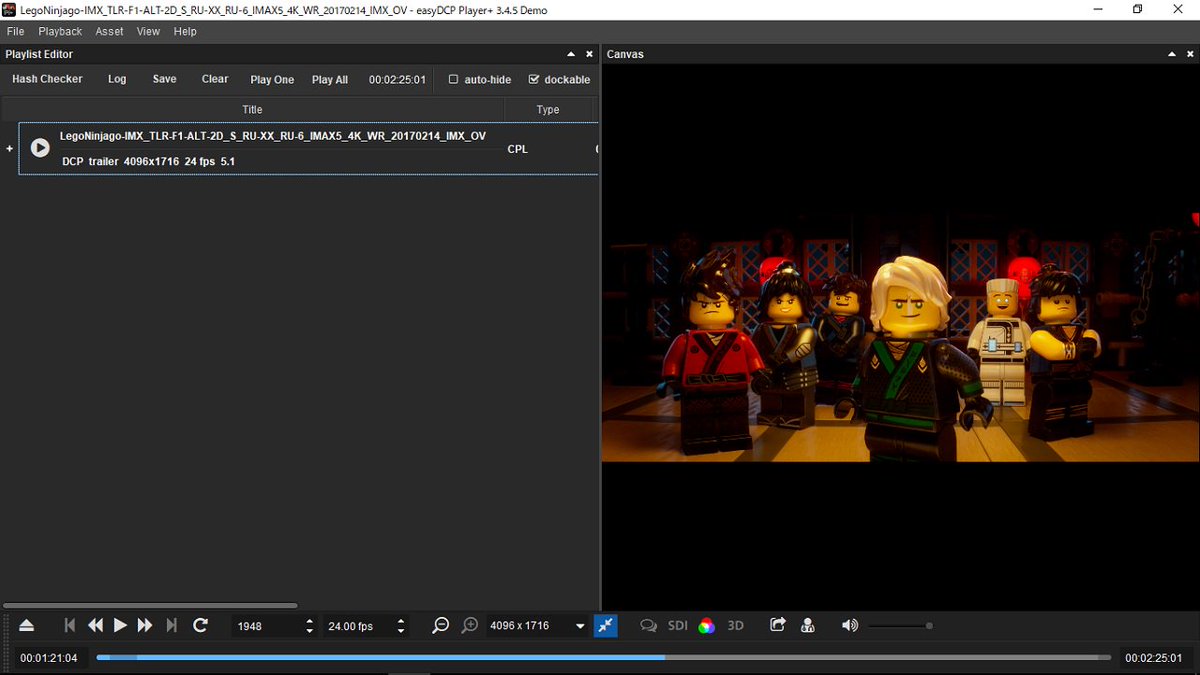
Task: Jump to the first frame
Action: point(70,626)
